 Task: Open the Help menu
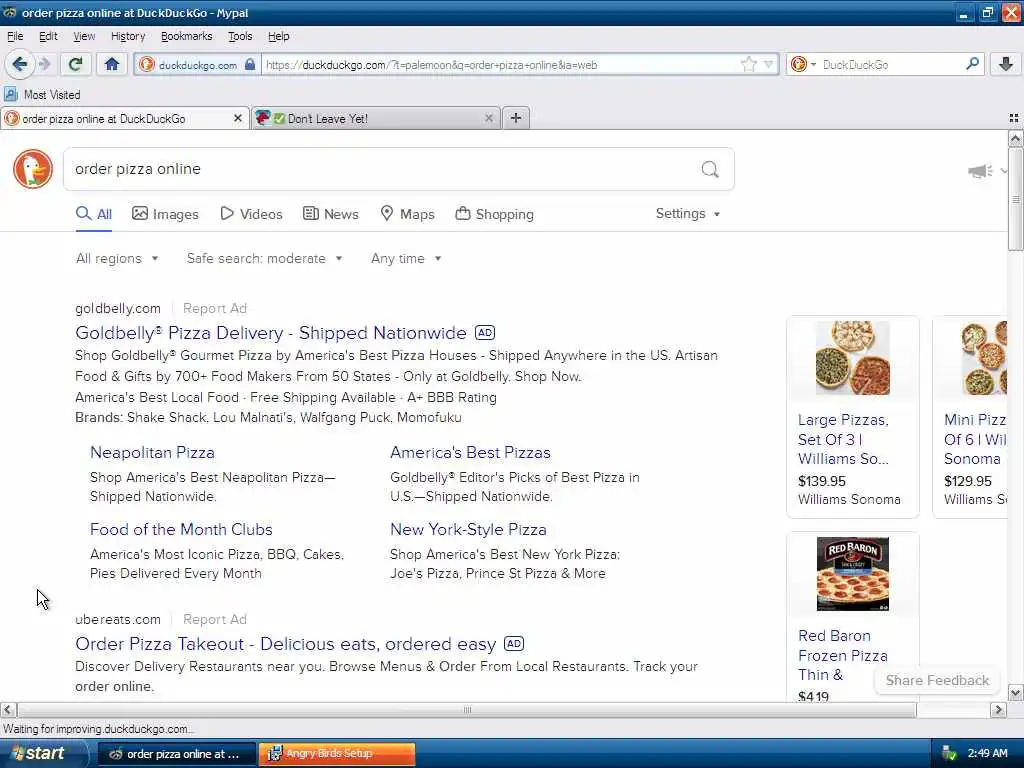coord(278,37)
